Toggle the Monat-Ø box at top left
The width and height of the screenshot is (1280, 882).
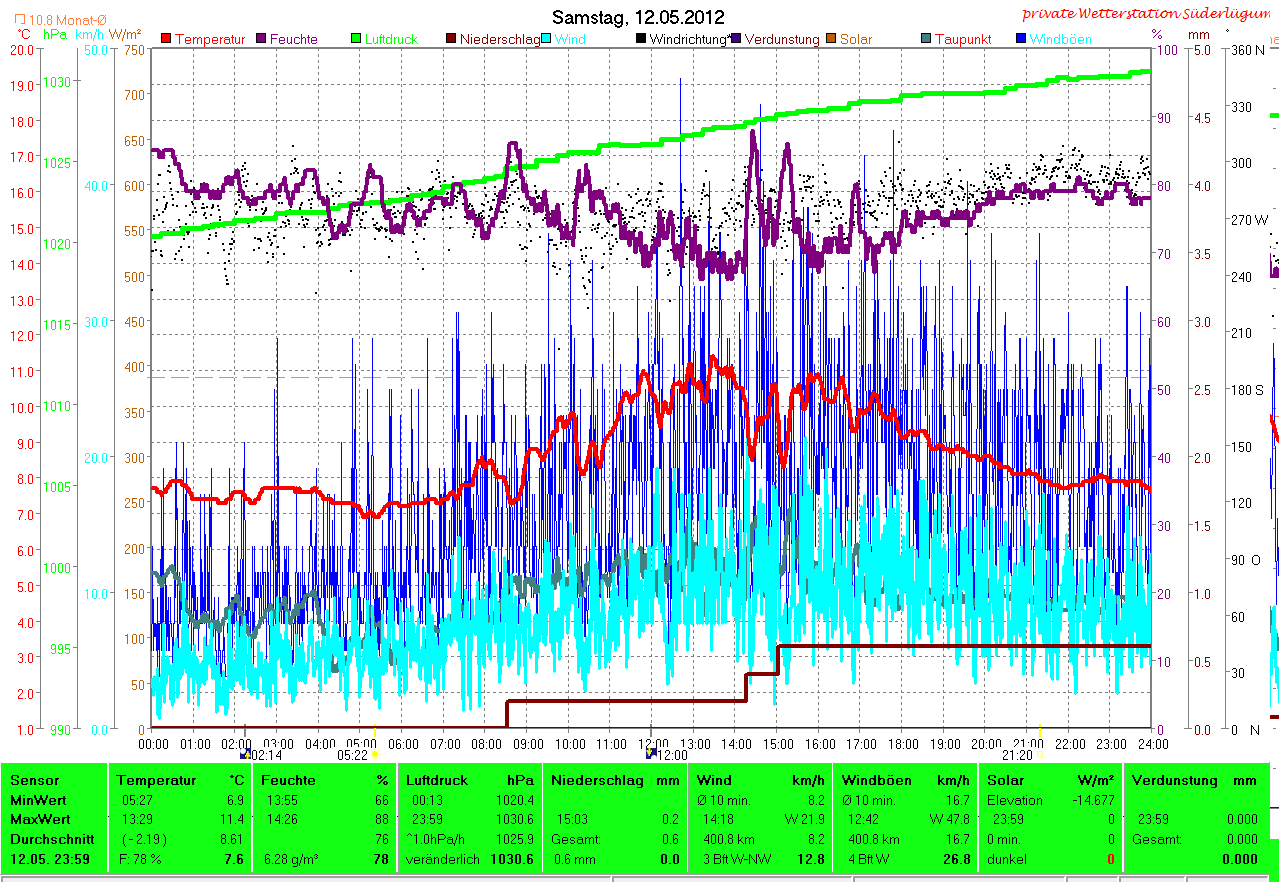tap(20, 20)
